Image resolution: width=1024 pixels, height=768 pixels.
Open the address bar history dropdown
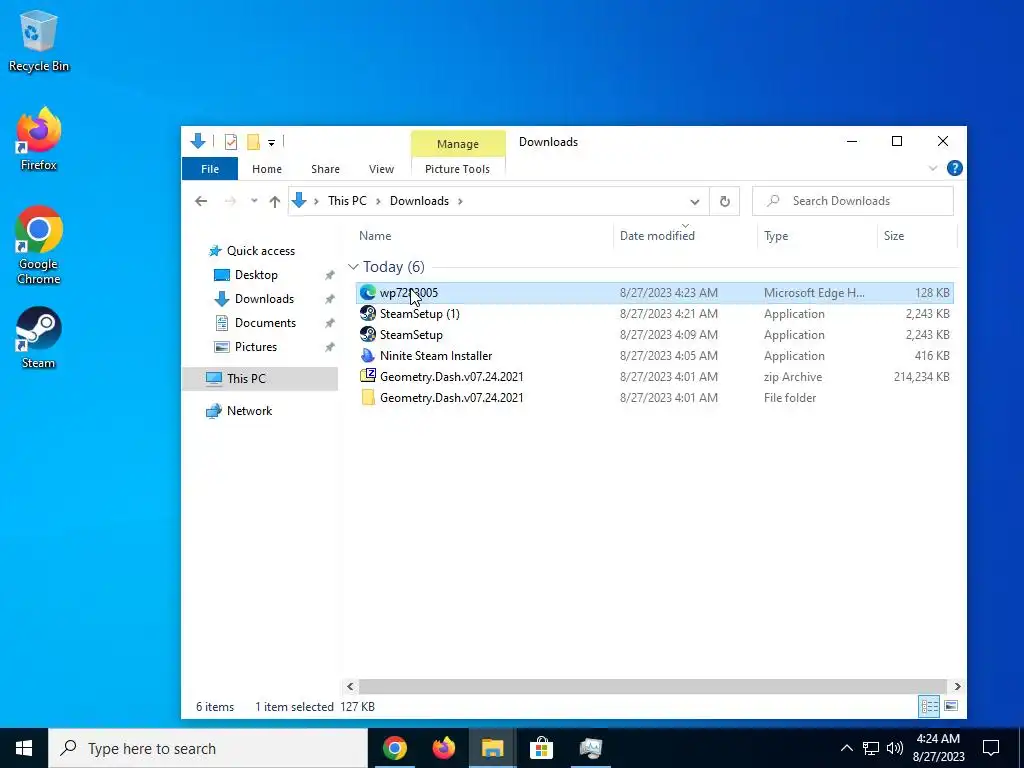[695, 201]
